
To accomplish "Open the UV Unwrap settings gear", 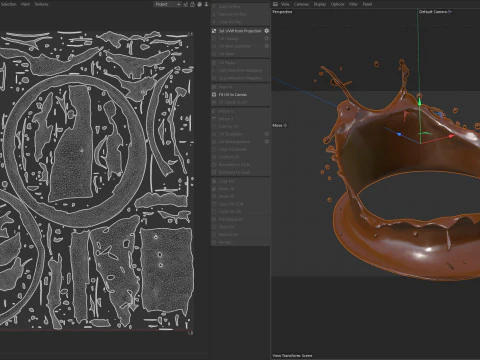I will click(267, 38).
